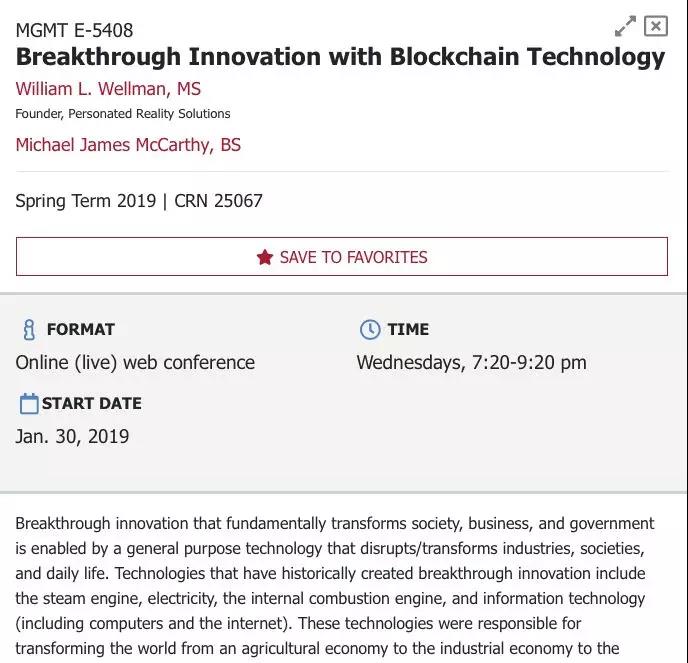Click the star icon in Save to Favorites
This screenshot has width=688, height=663.
(x=265, y=257)
